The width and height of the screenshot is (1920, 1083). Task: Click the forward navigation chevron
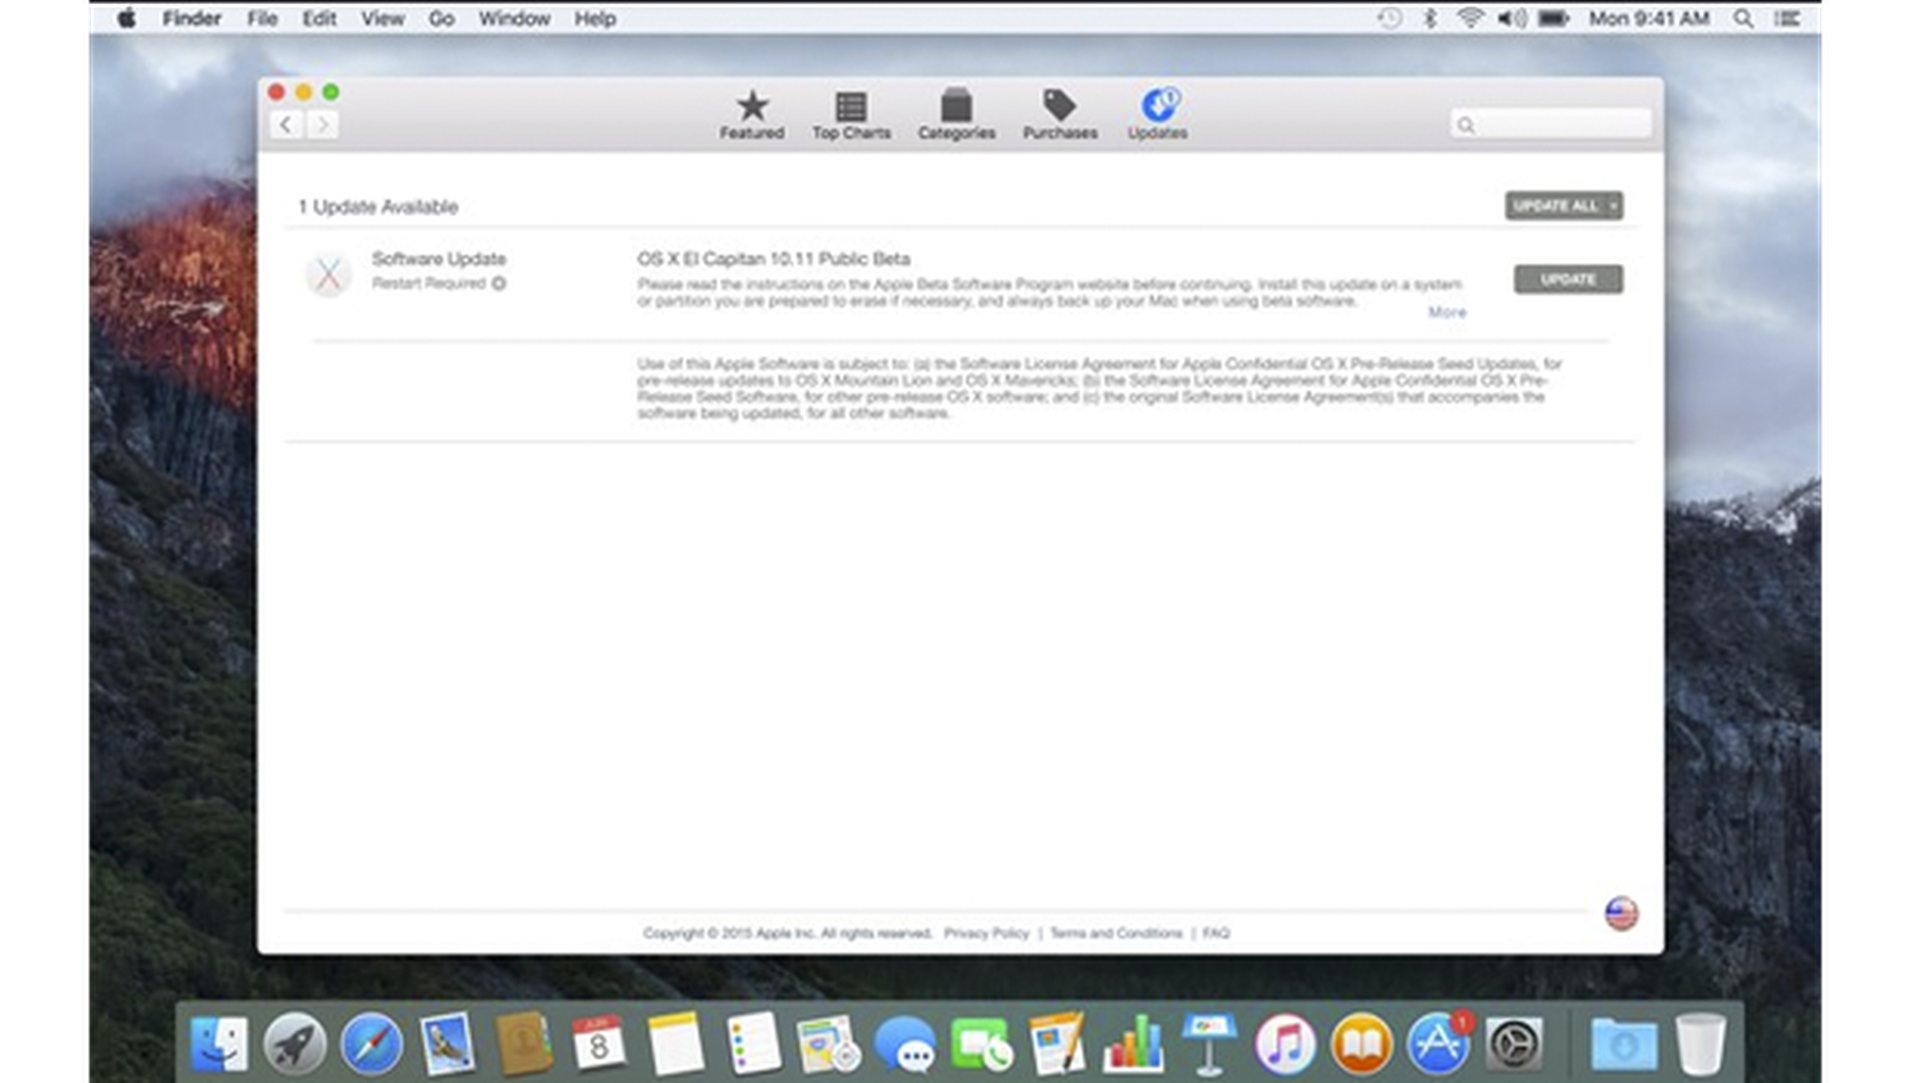pyautogui.click(x=322, y=125)
